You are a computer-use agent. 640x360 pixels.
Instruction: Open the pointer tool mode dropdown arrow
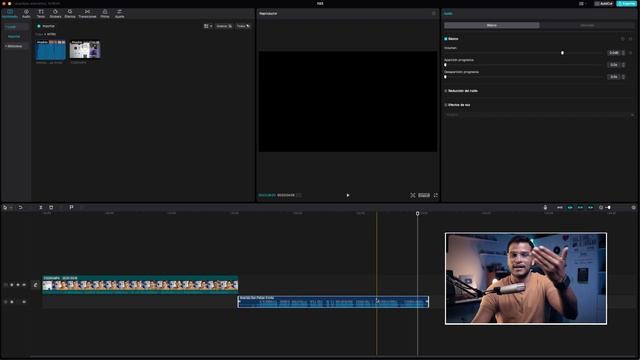pyautogui.click(x=11, y=208)
